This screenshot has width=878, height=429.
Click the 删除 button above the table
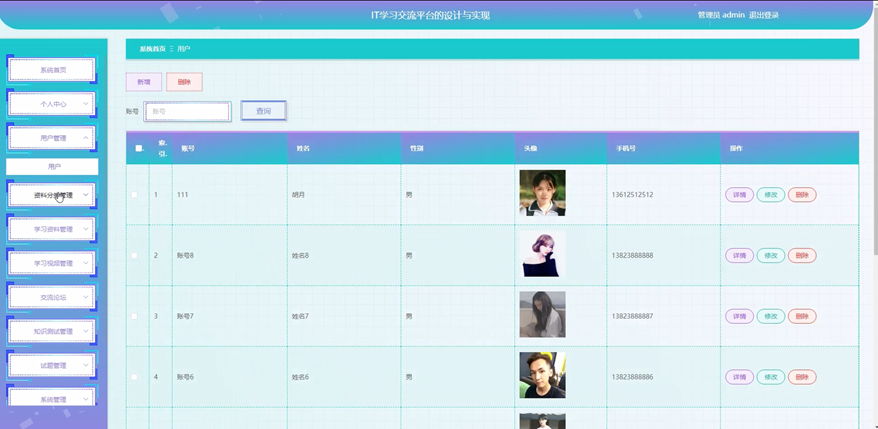(184, 82)
